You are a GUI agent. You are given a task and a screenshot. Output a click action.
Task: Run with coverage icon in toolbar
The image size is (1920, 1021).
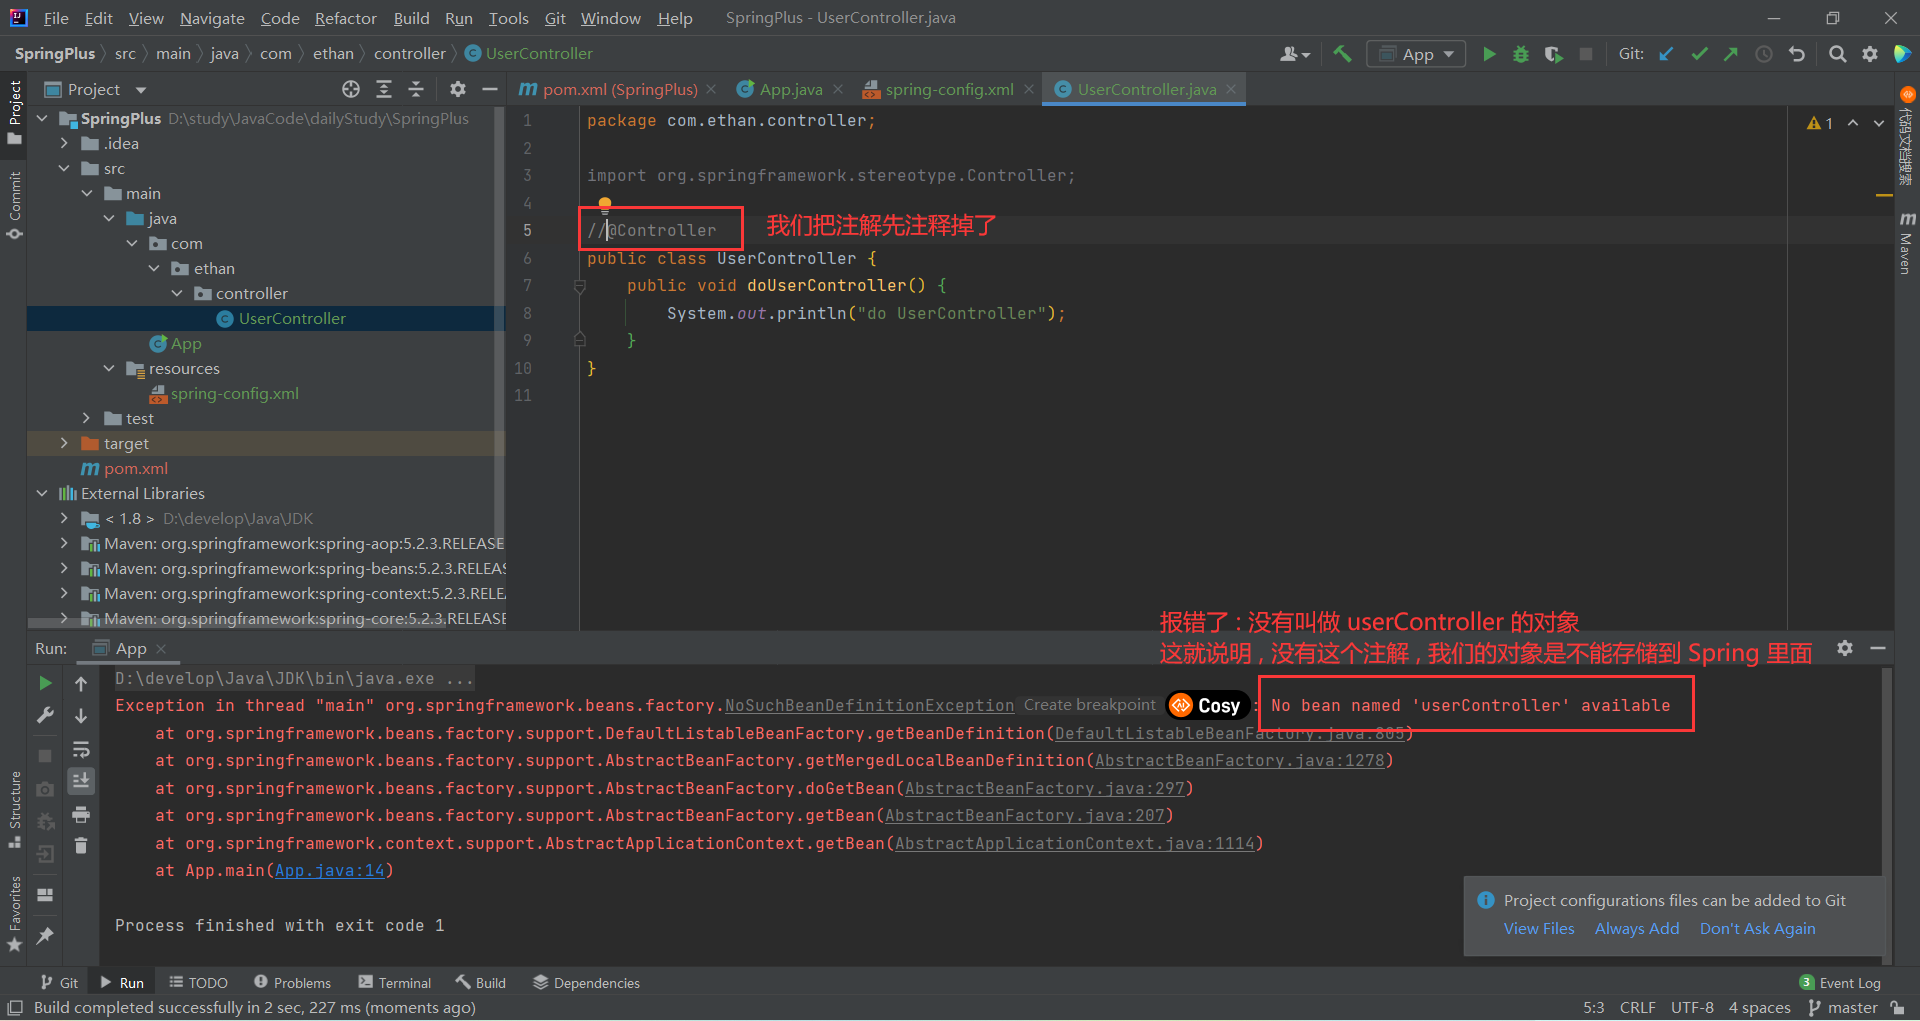click(x=1553, y=54)
